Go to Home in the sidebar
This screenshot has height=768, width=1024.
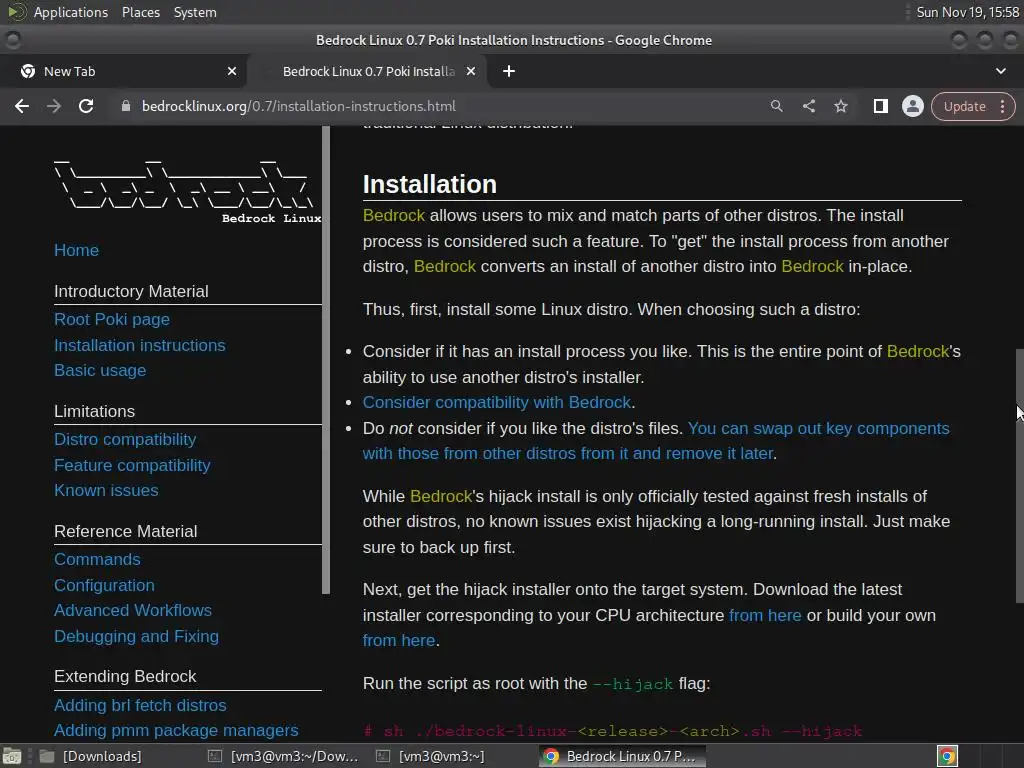click(76, 250)
